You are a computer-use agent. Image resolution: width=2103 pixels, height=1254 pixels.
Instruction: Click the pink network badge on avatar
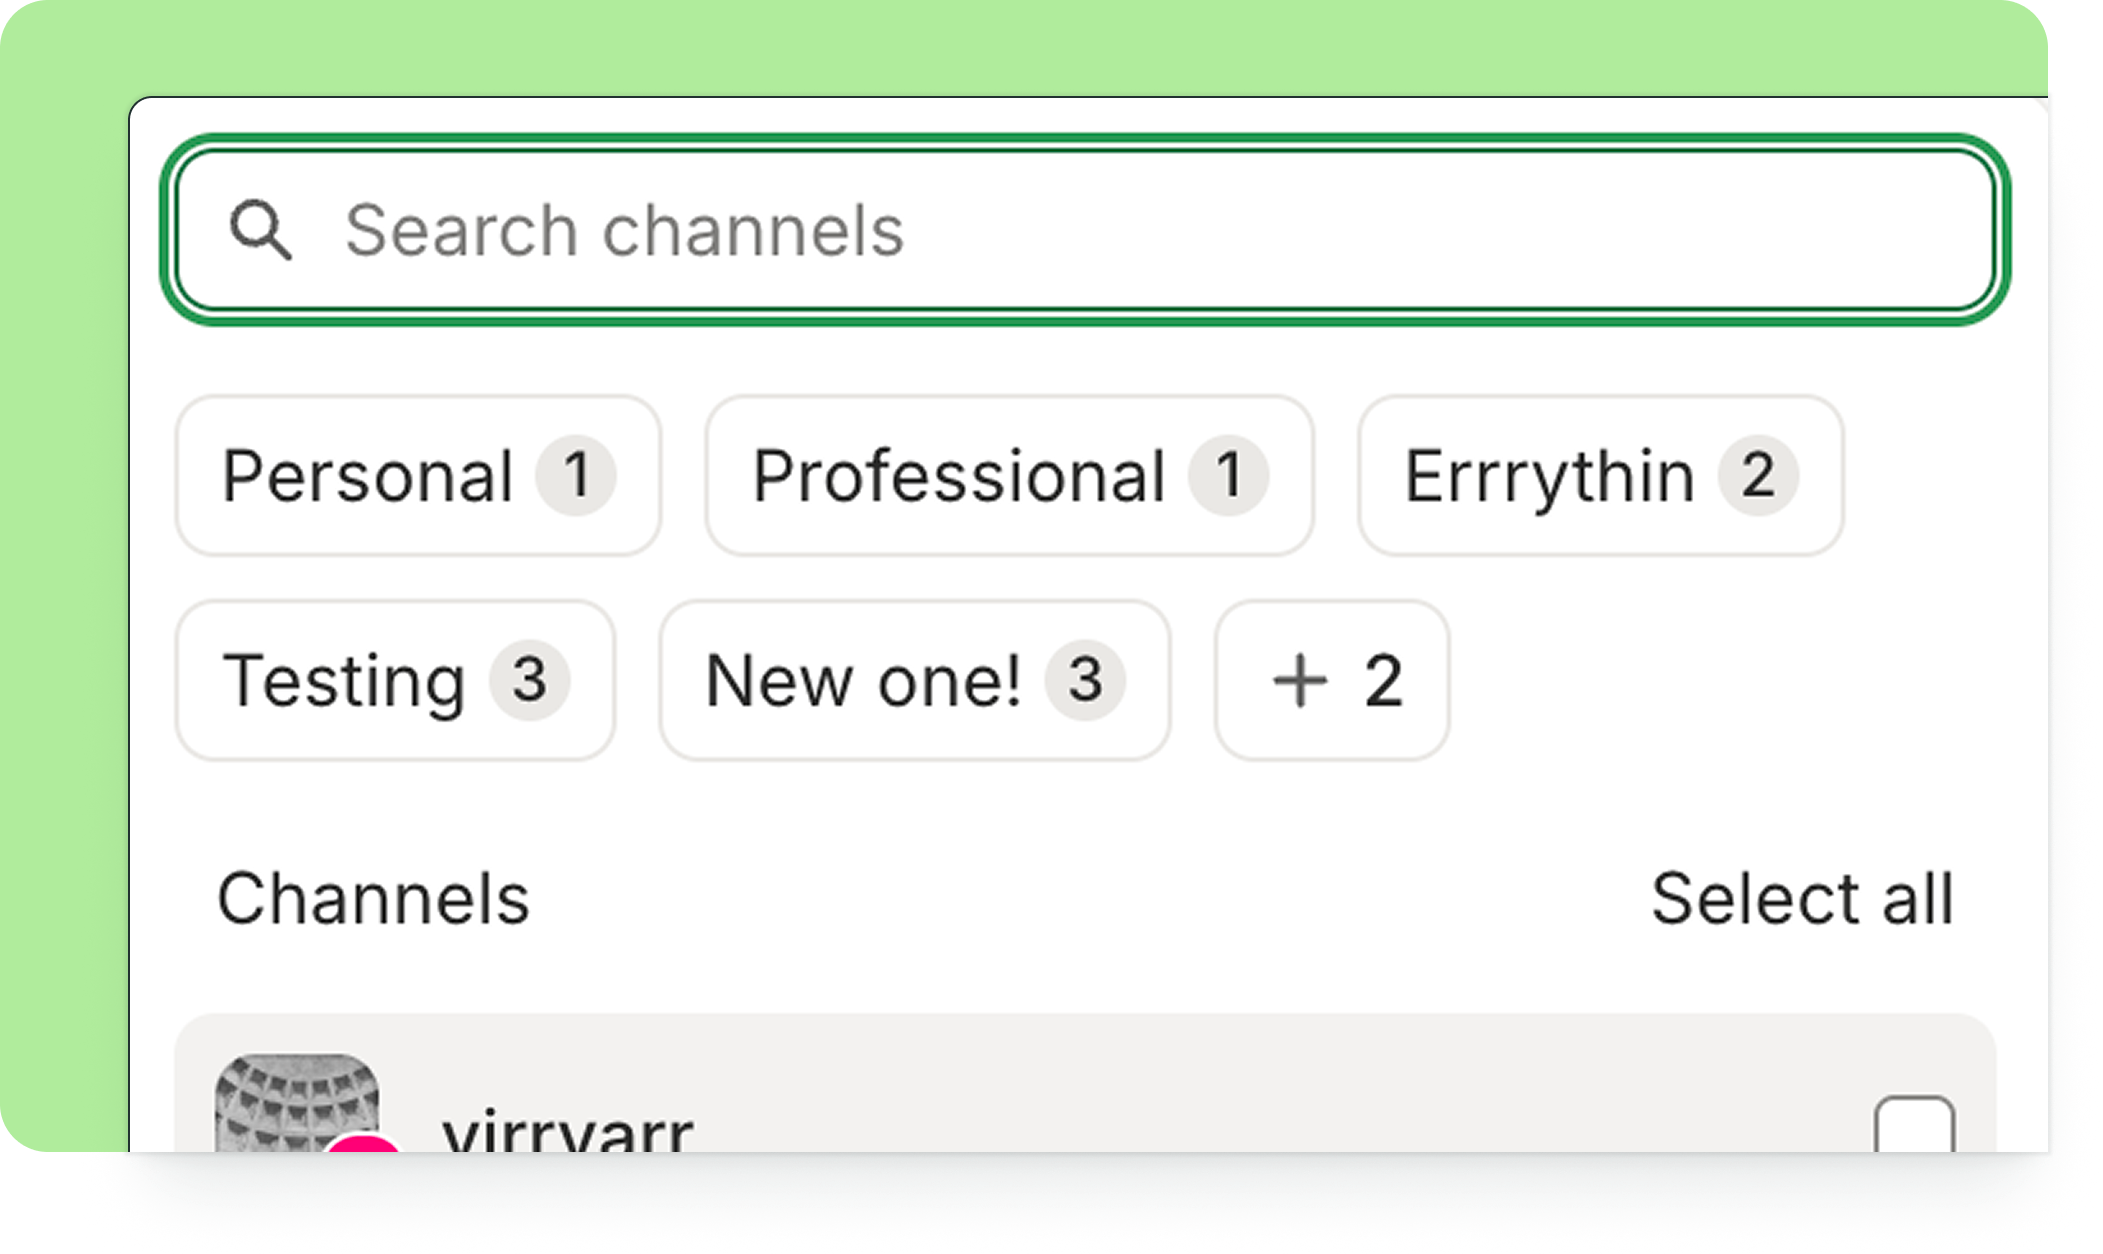tap(362, 1144)
